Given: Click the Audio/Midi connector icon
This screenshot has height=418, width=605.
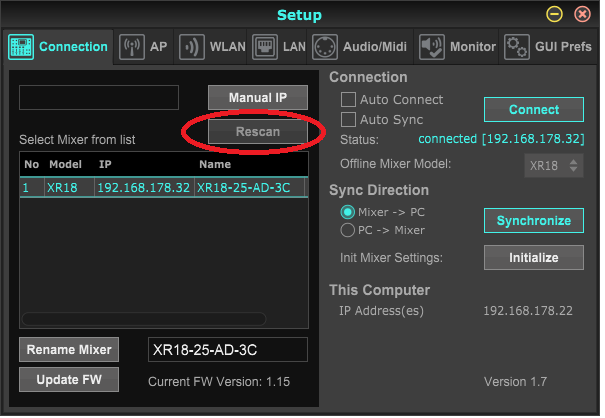Looking at the screenshot, I should tap(324, 47).
